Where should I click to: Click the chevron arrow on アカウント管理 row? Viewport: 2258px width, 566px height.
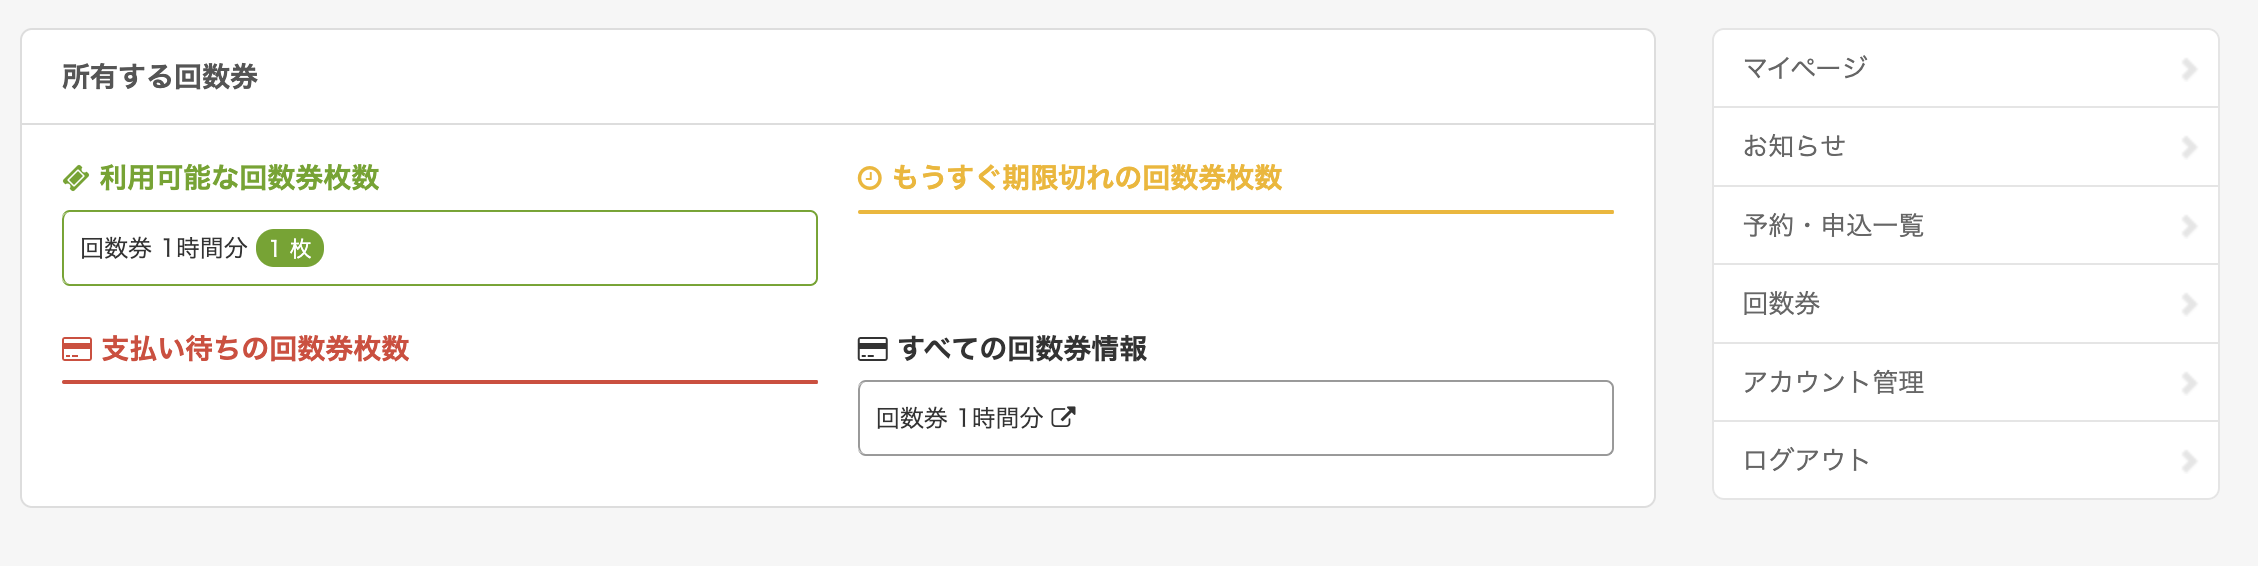2189,383
